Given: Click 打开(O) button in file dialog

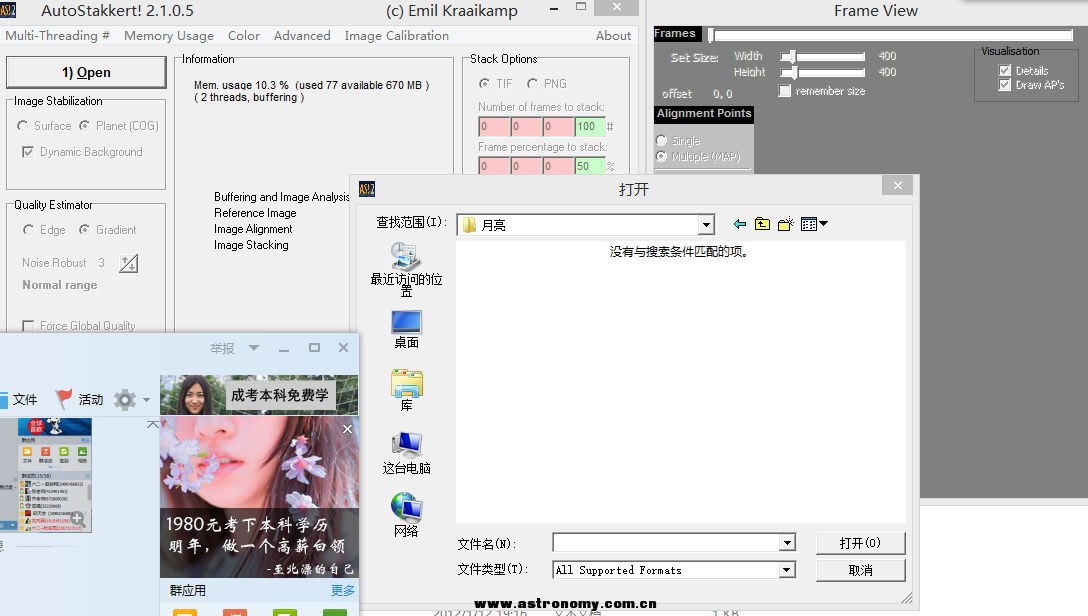Looking at the screenshot, I should [860, 543].
